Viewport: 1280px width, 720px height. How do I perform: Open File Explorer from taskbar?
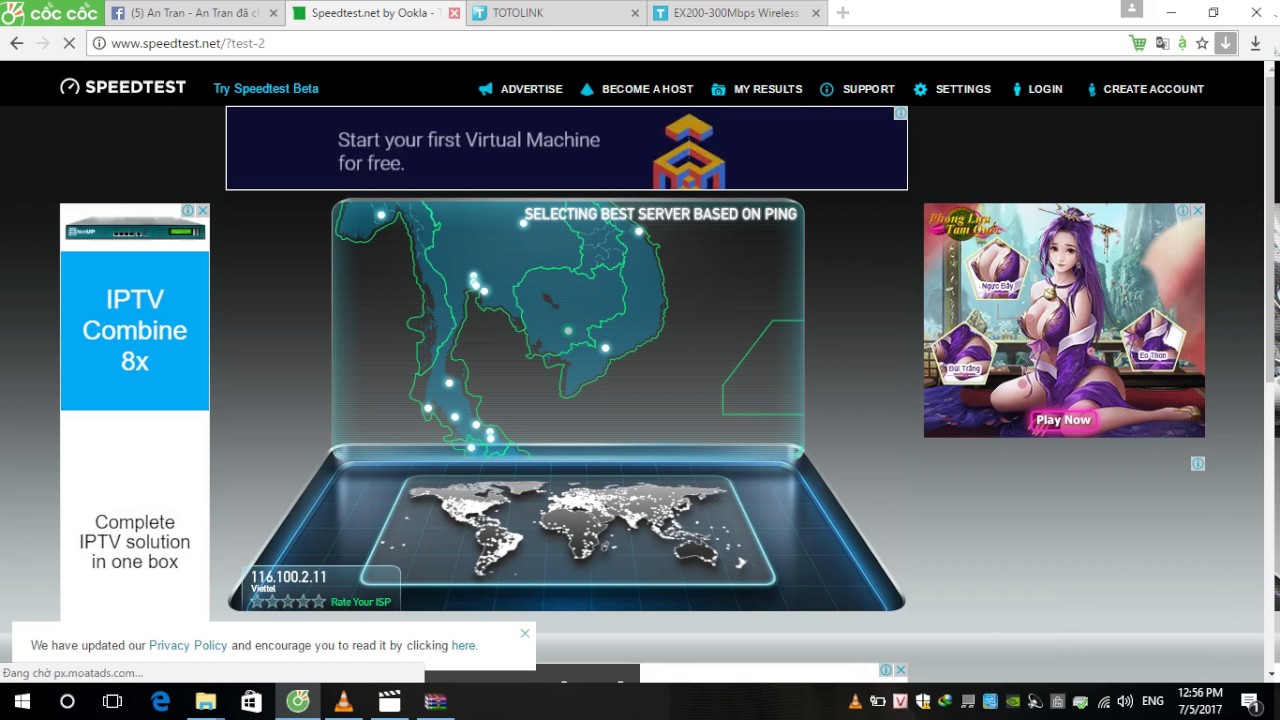coord(205,701)
